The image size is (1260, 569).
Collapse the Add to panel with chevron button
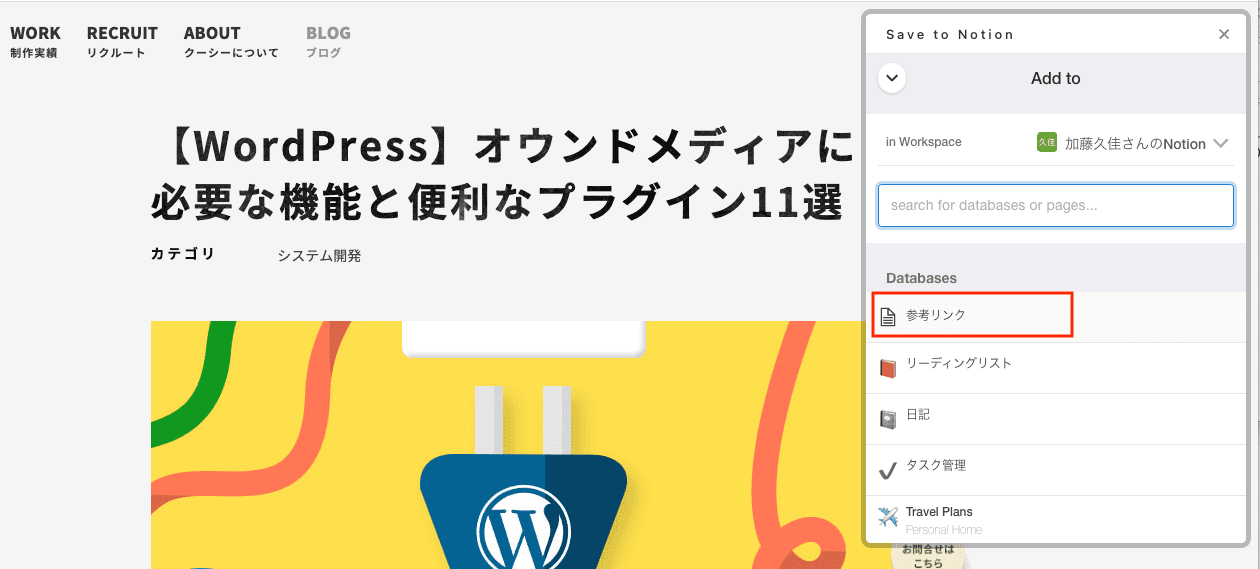[892, 78]
